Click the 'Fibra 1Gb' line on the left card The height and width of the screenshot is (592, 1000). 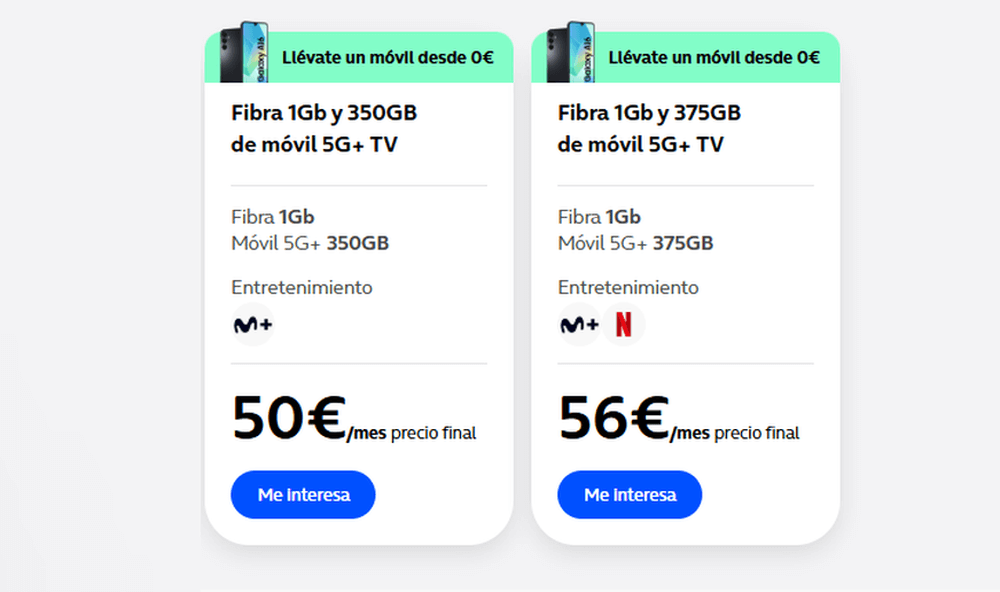point(273,216)
